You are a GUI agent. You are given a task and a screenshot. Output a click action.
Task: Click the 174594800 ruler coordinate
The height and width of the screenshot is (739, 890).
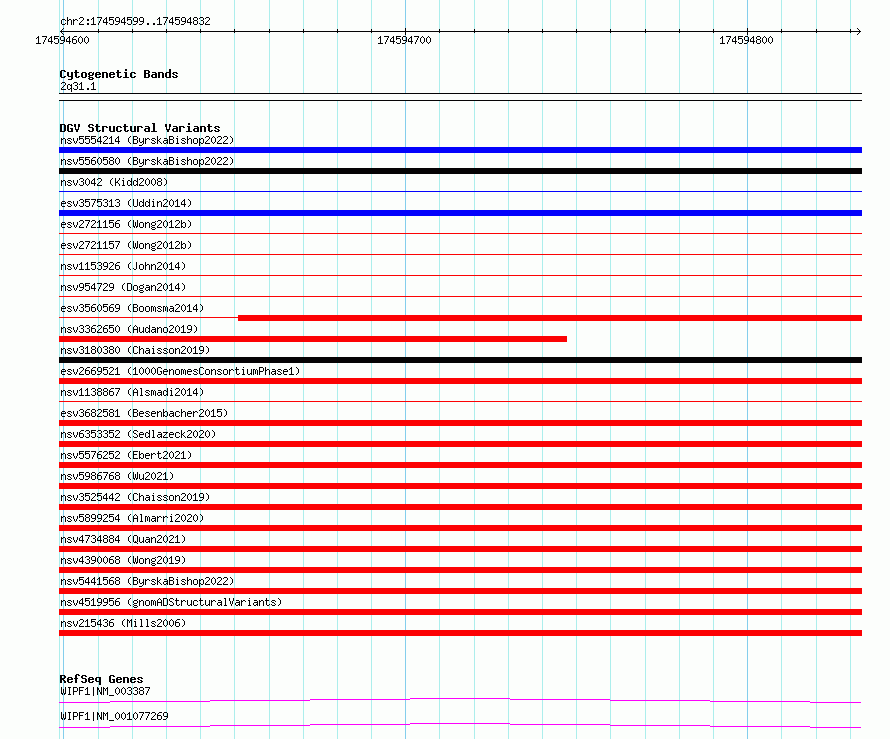[x=746, y=40]
